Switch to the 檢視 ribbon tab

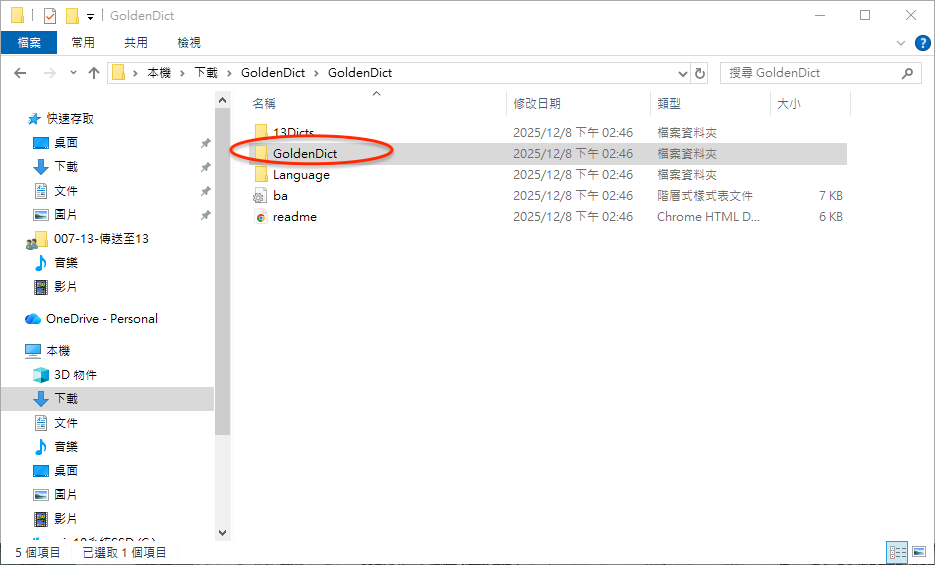[189, 42]
